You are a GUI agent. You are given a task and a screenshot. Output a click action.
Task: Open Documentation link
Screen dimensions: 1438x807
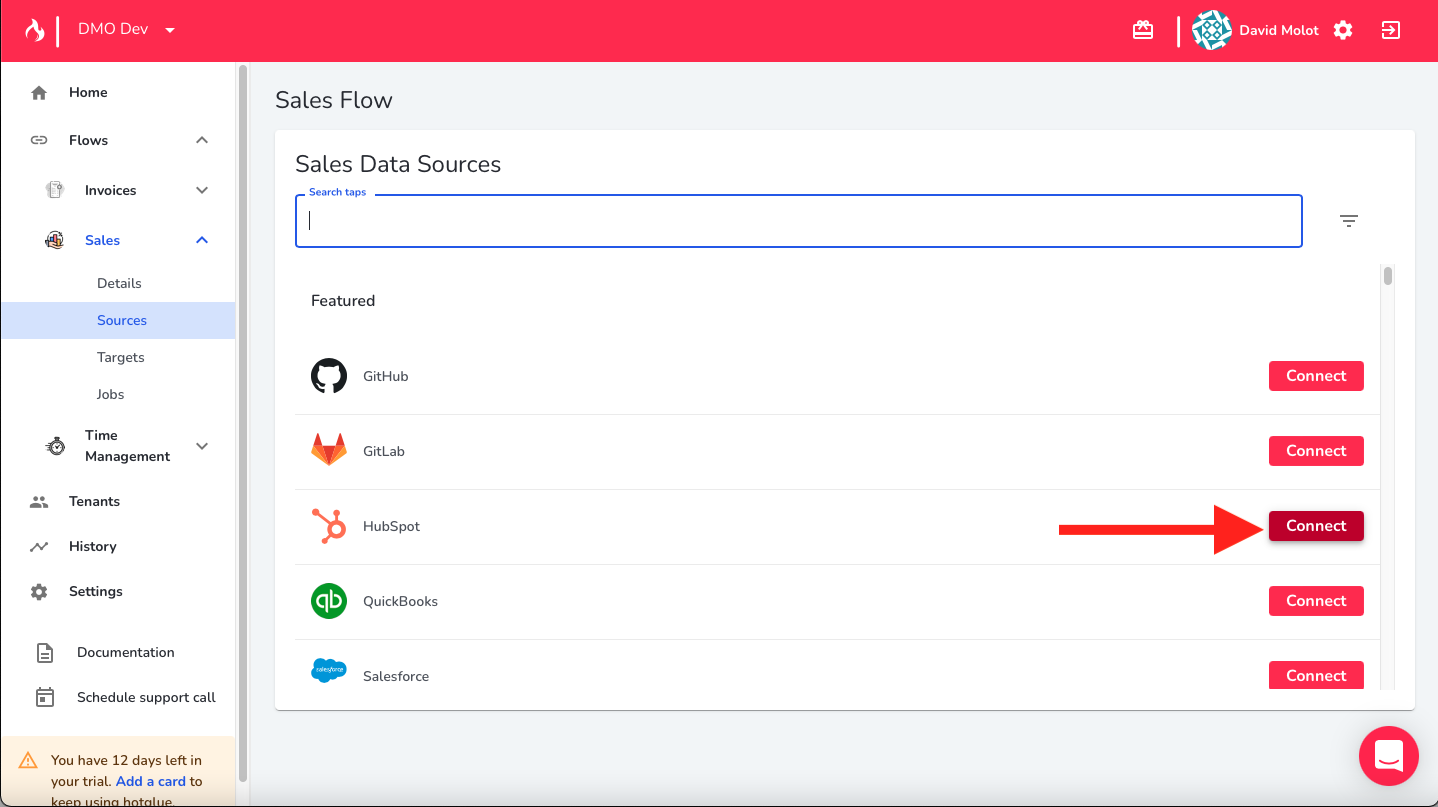coord(125,652)
